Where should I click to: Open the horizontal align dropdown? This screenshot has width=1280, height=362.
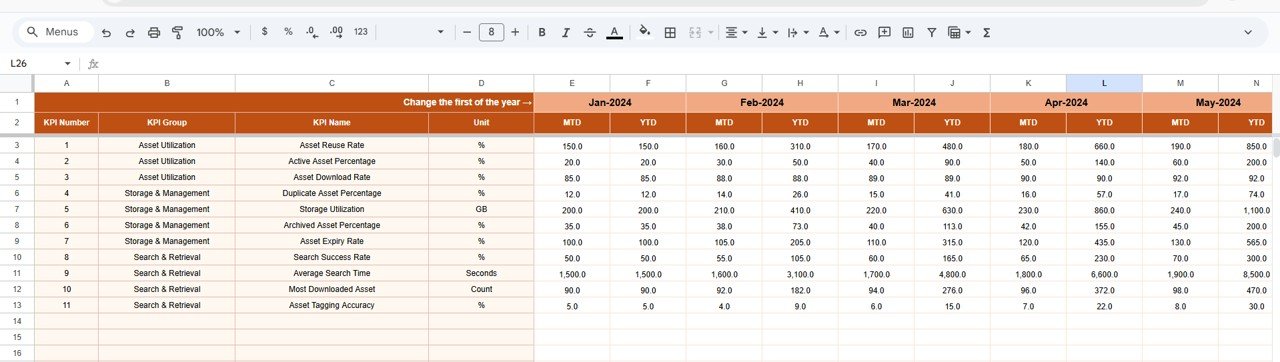(x=736, y=32)
